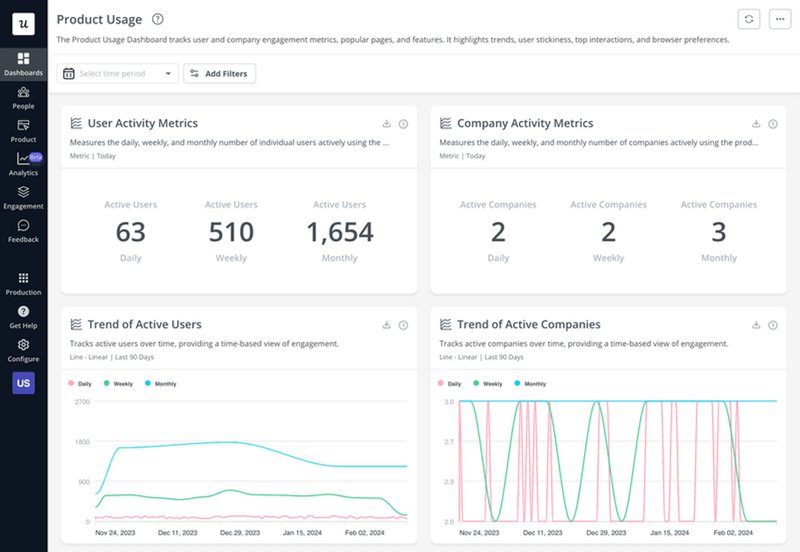Open history clock on Company Activity Metrics
Viewport: 800px width, 552px height.
772,124
